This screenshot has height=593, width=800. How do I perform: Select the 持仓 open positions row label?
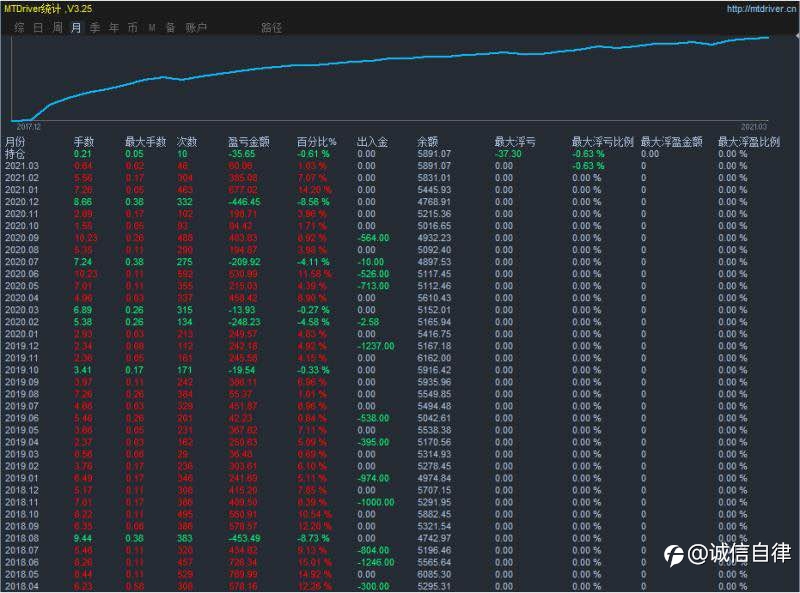(15, 154)
